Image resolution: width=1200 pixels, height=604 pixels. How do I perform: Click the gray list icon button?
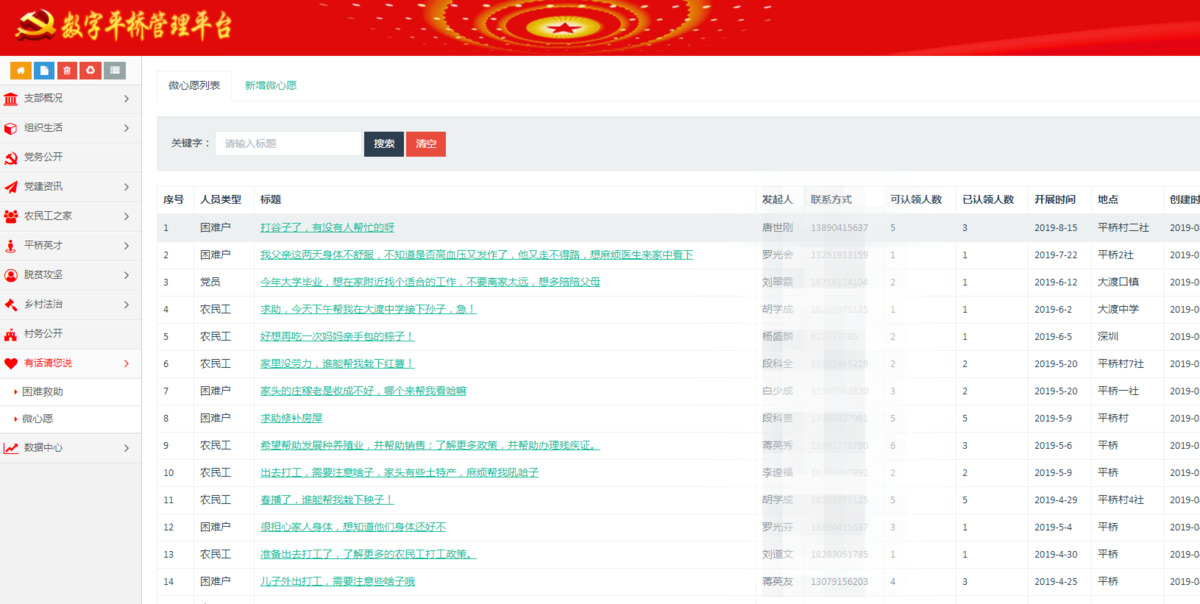(x=115, y=70)
